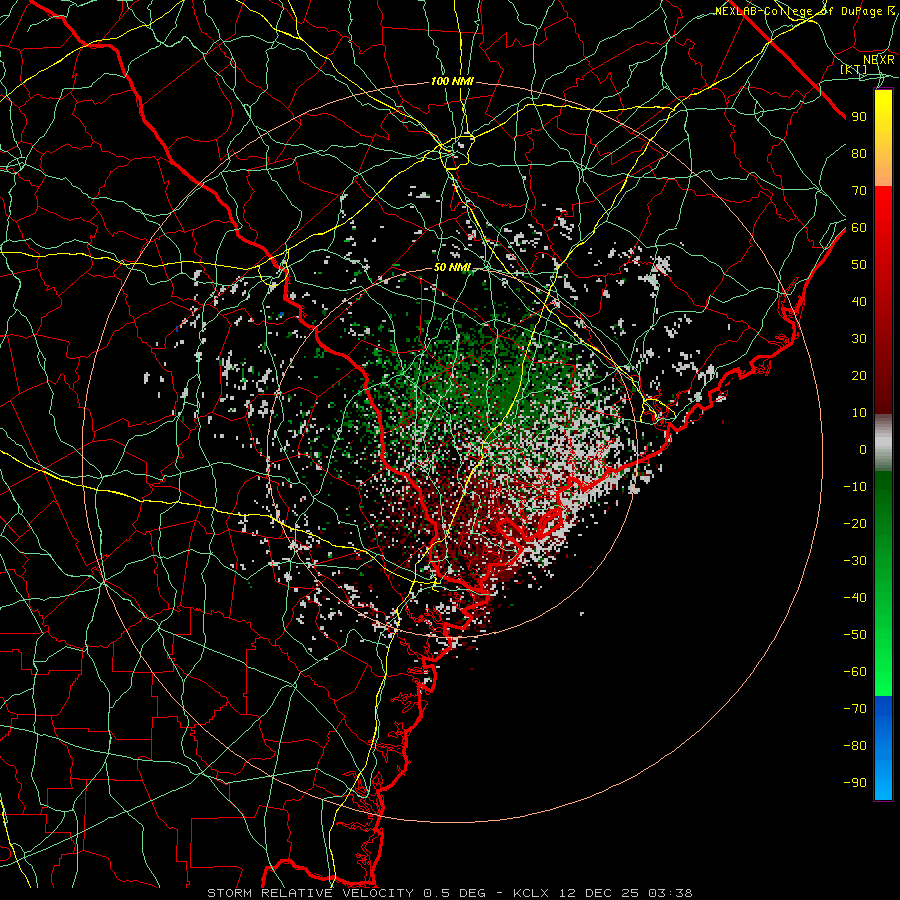This screenshot has width=900, height=900.
Task: Click the -90 value on the color scale
Action: [x=855, y=782]
